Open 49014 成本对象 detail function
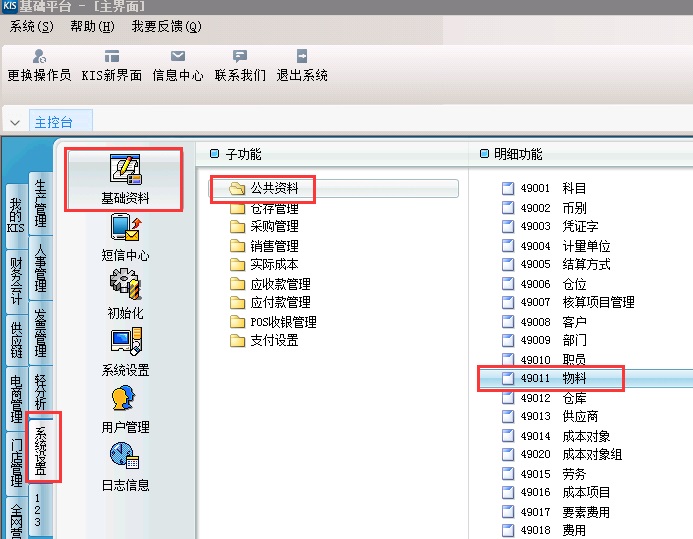Viewport: 693px width, 539px height. pos(556,436)
